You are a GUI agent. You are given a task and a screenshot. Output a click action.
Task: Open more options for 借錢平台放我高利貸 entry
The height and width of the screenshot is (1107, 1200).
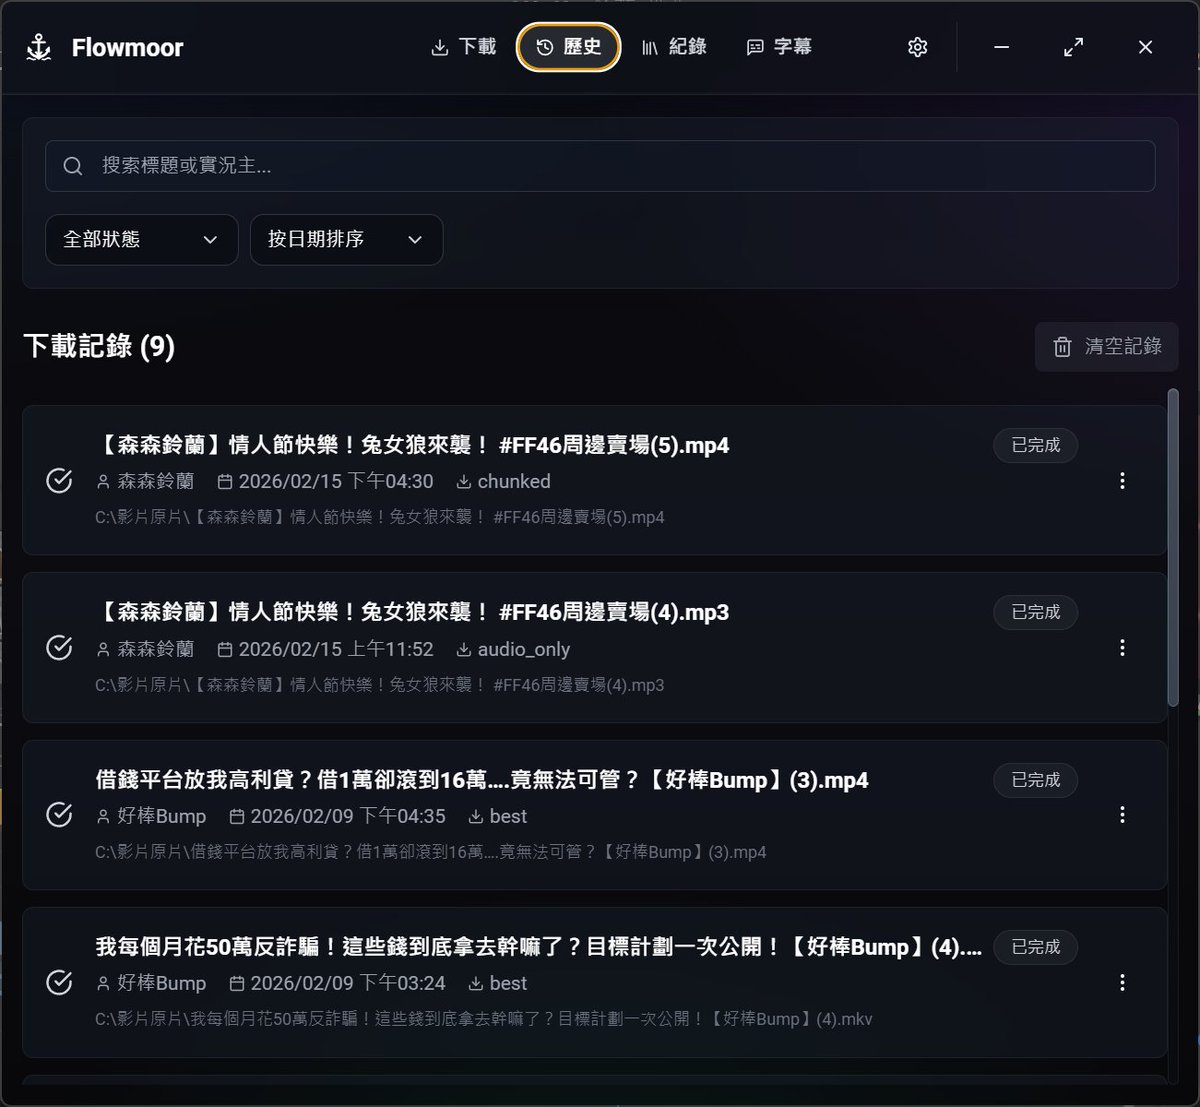coord(1122,815)
